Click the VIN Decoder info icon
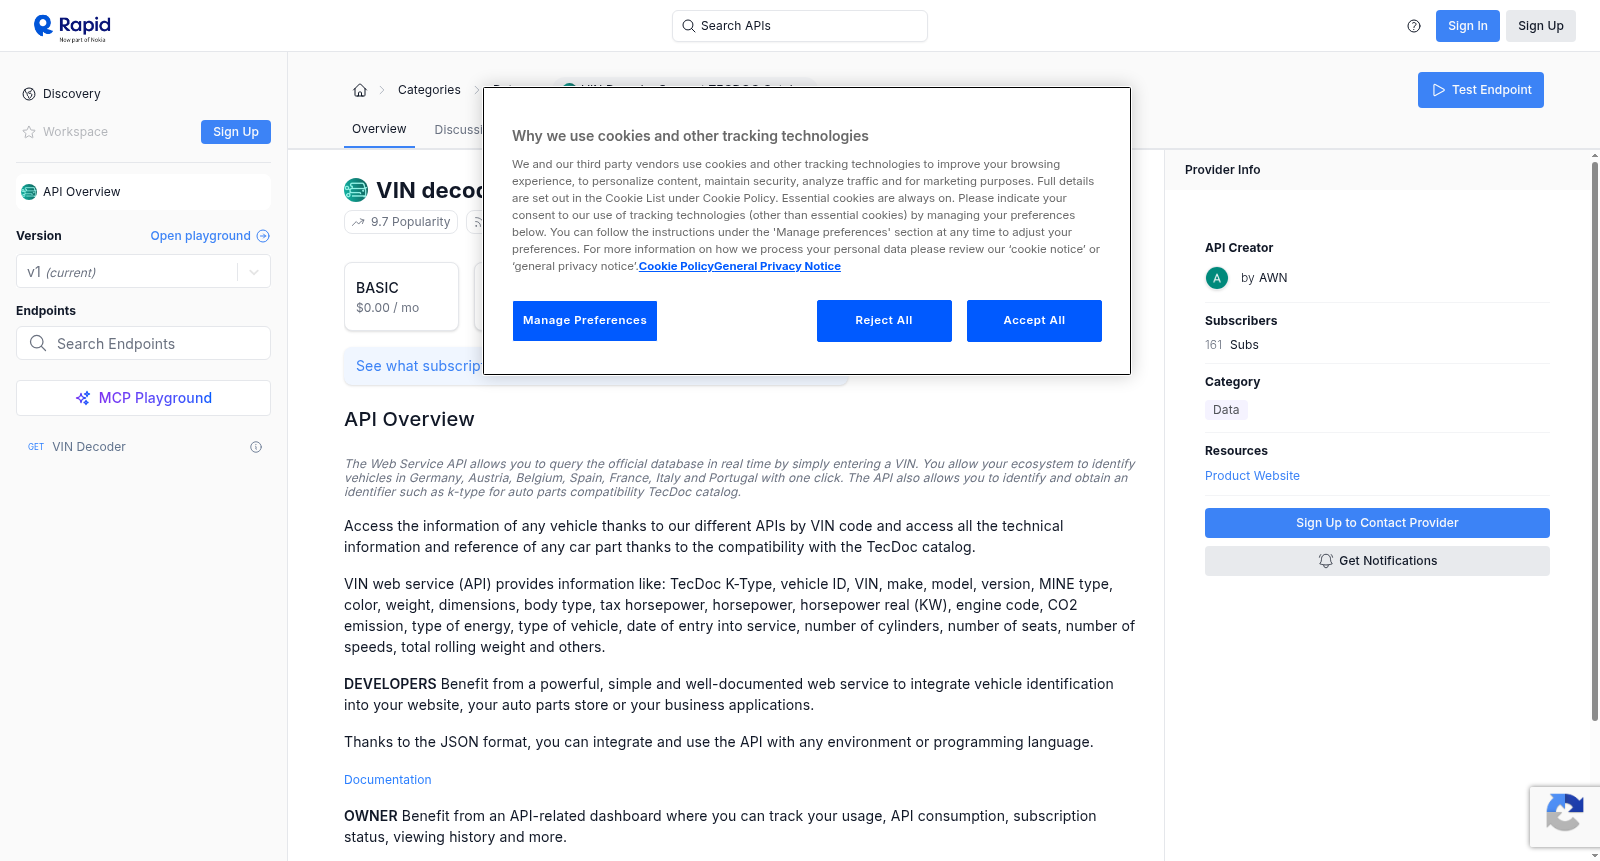Image resolution: width=1600 pixels, height=861 pixels. [x=256, y=447]
